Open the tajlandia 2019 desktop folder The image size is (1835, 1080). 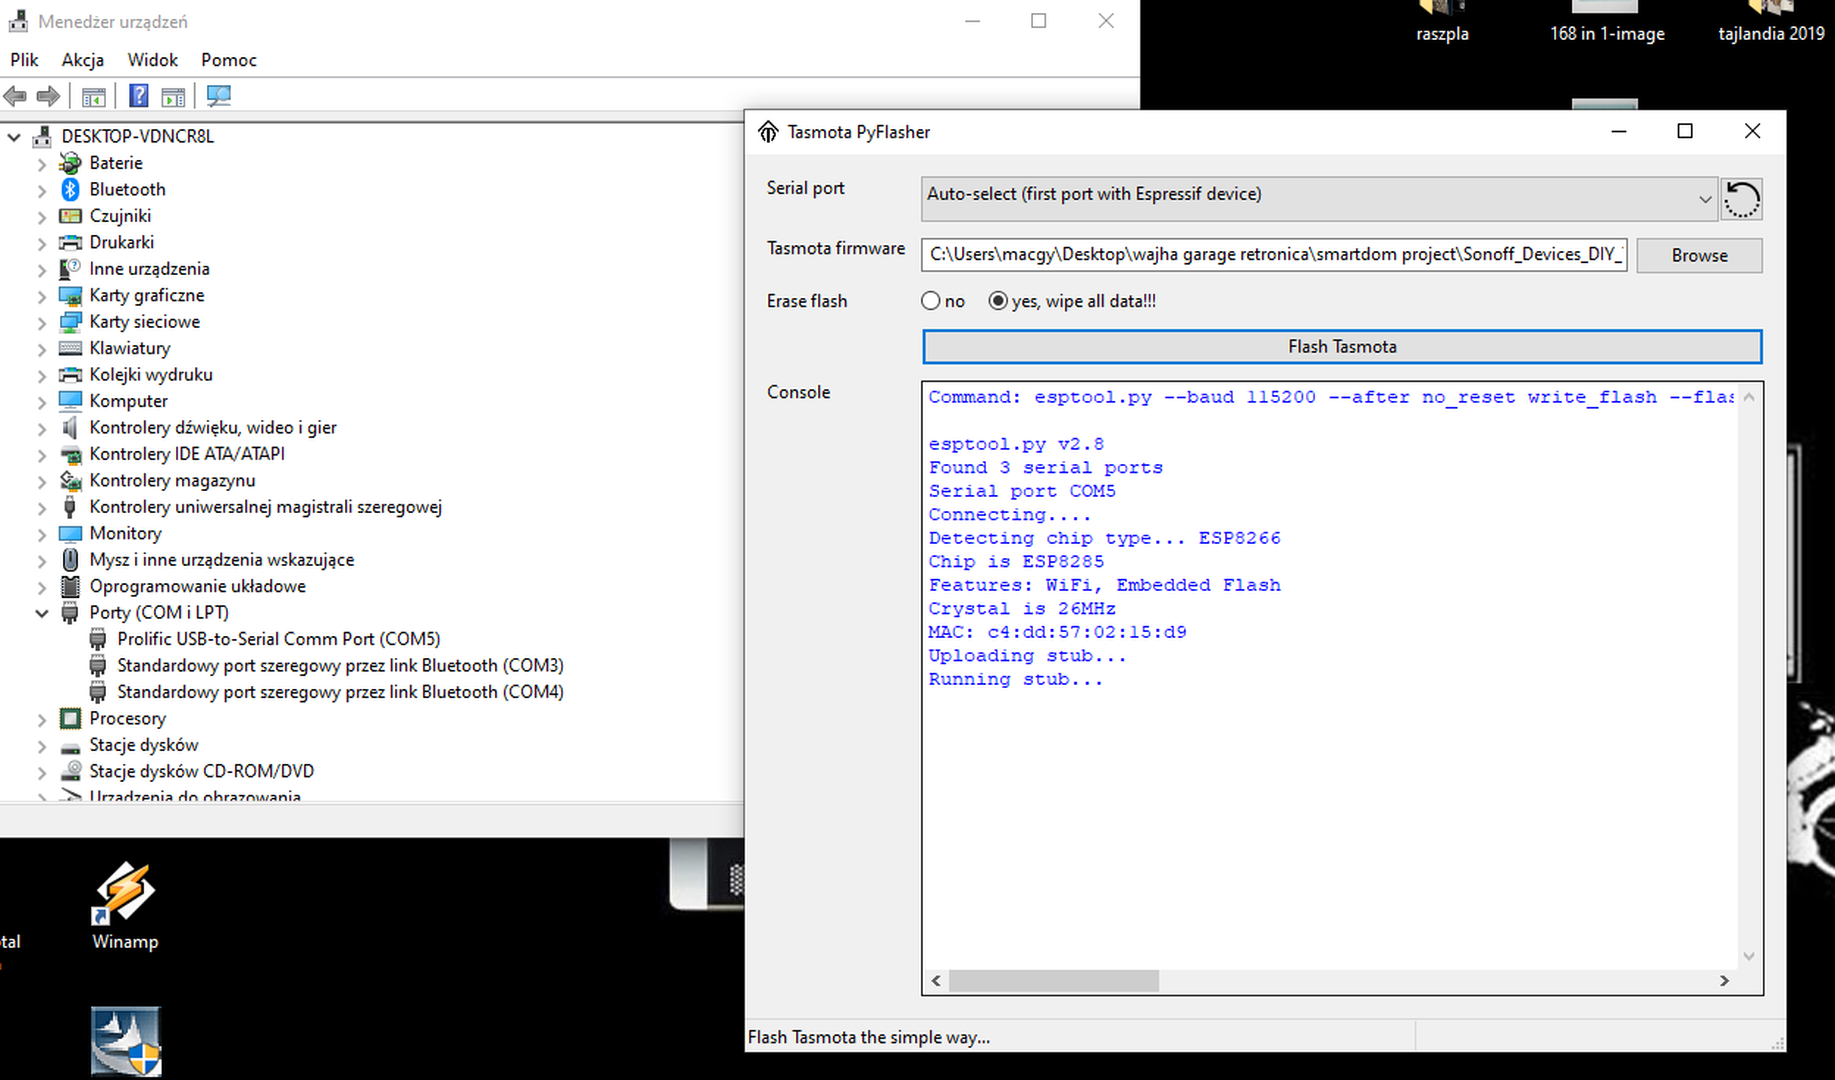click(1771, 22)
